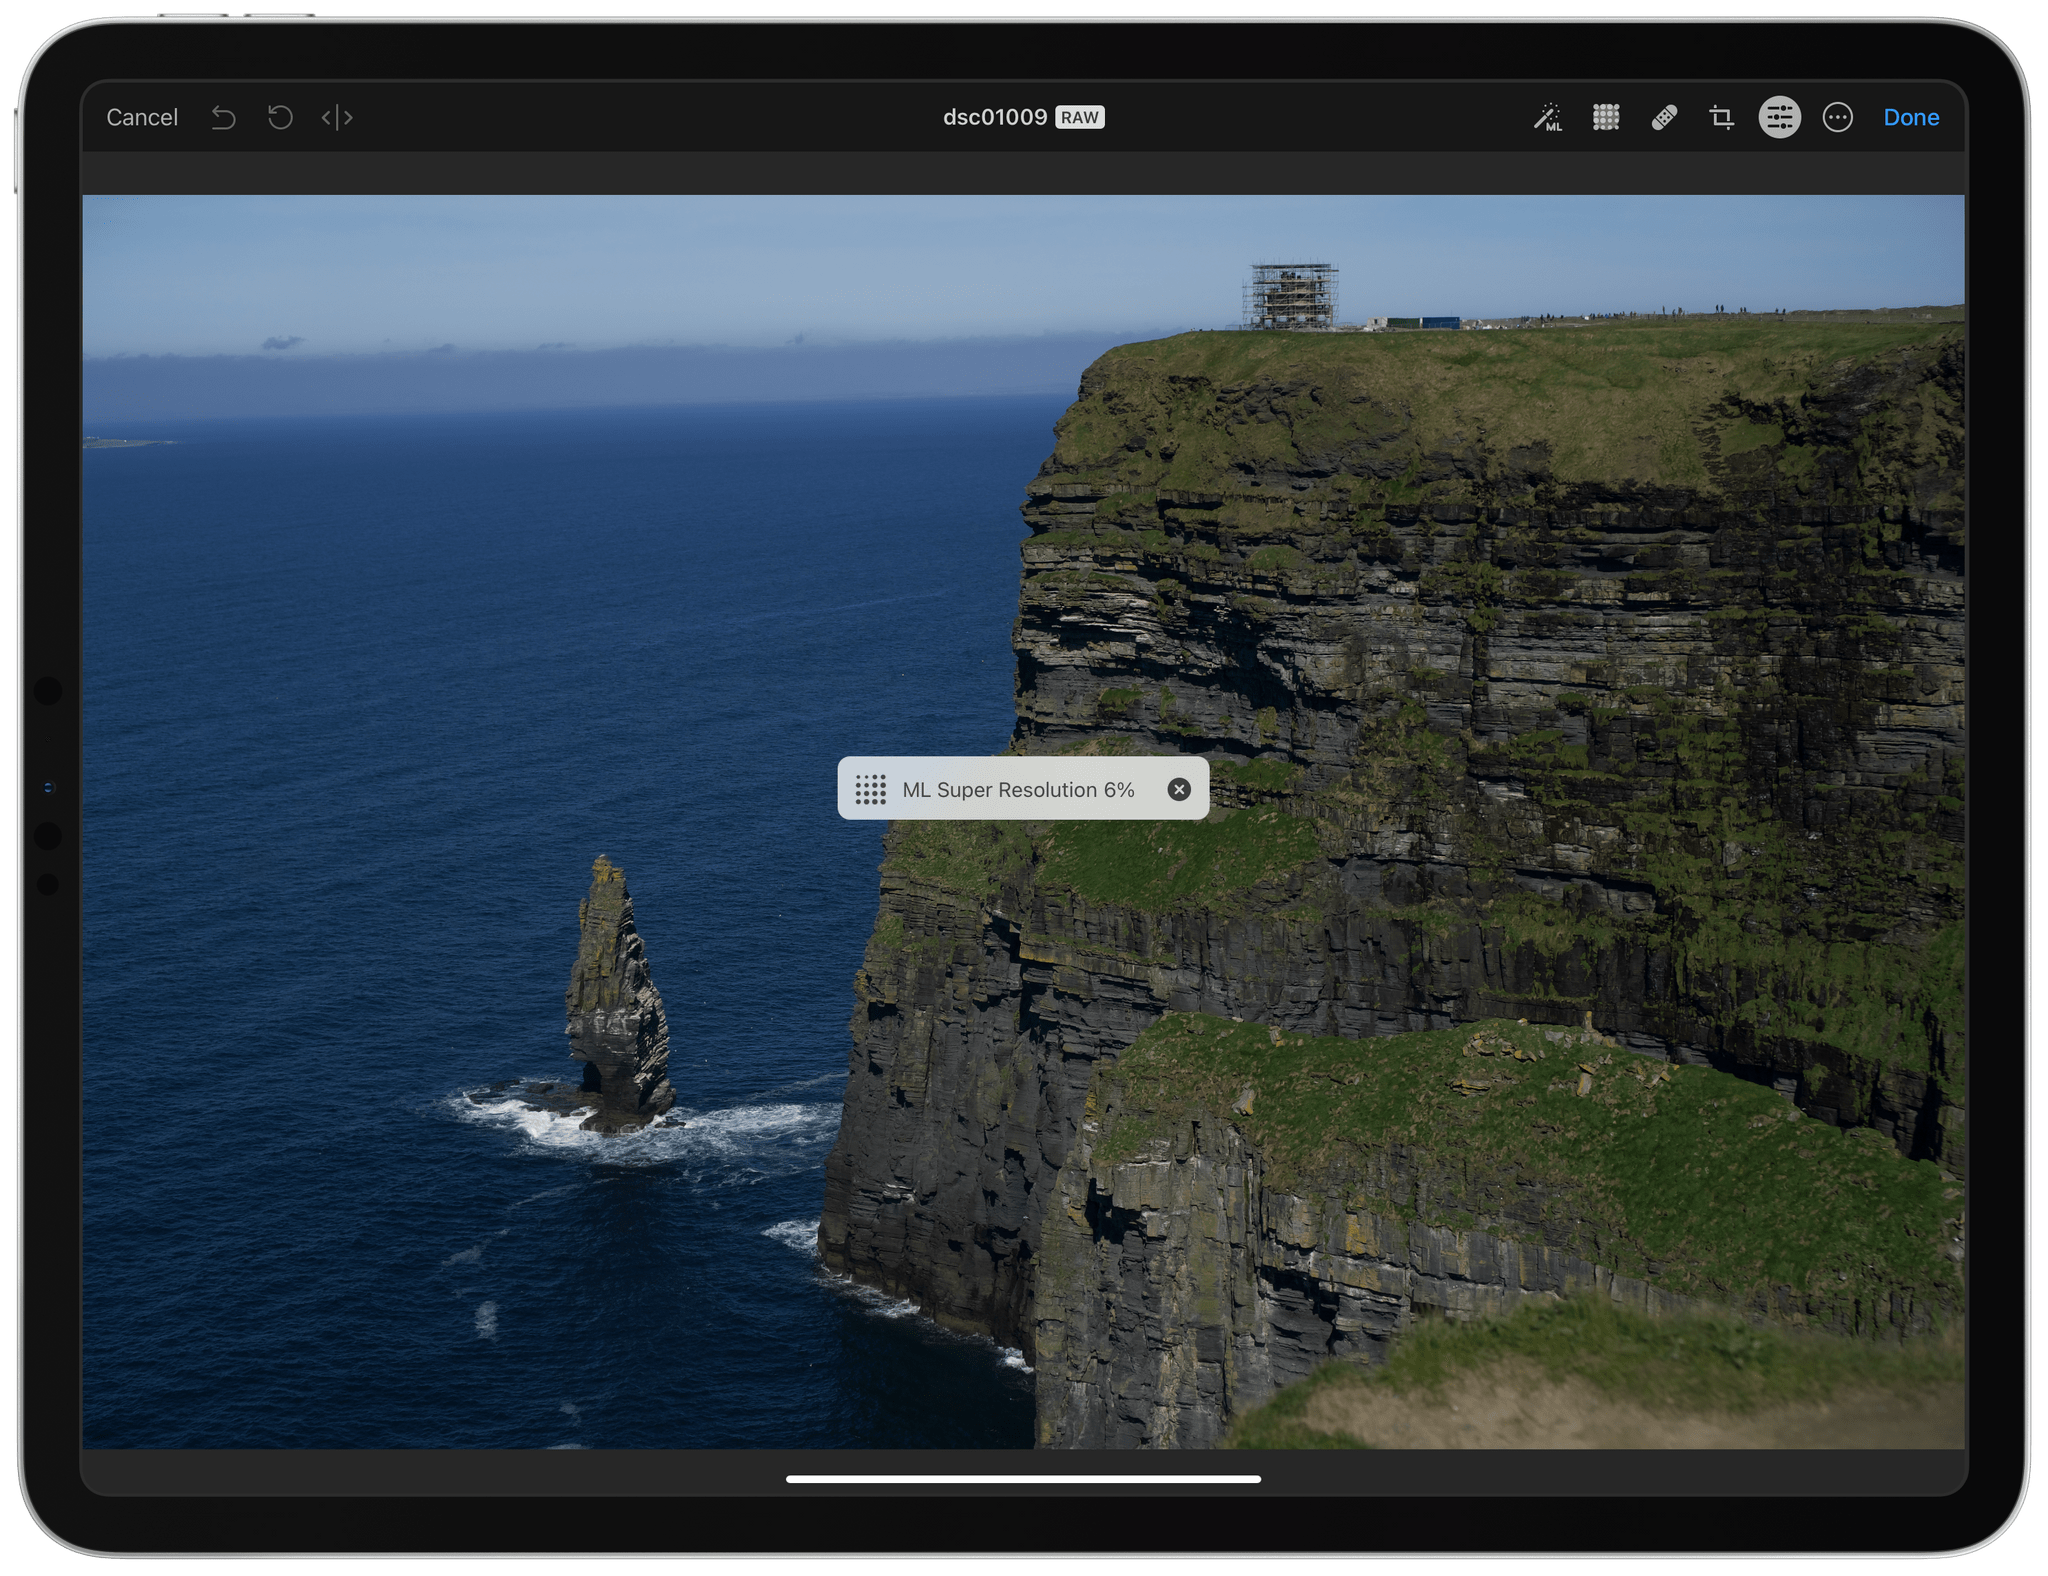Toggle the color adjustments panel
2048x1576 pixels.
[1779, 117]
